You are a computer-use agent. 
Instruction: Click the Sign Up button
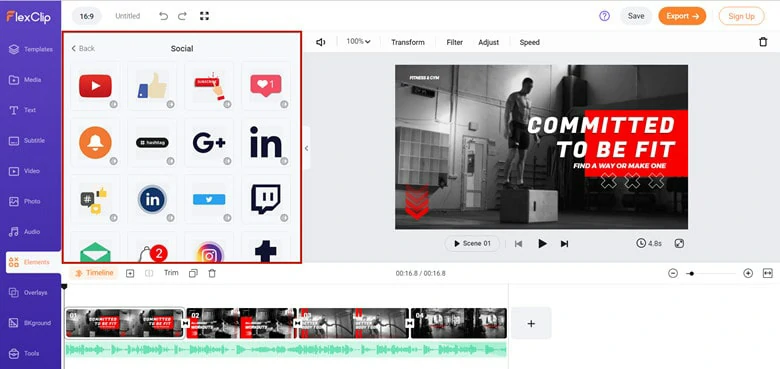(x=741, y=16)
